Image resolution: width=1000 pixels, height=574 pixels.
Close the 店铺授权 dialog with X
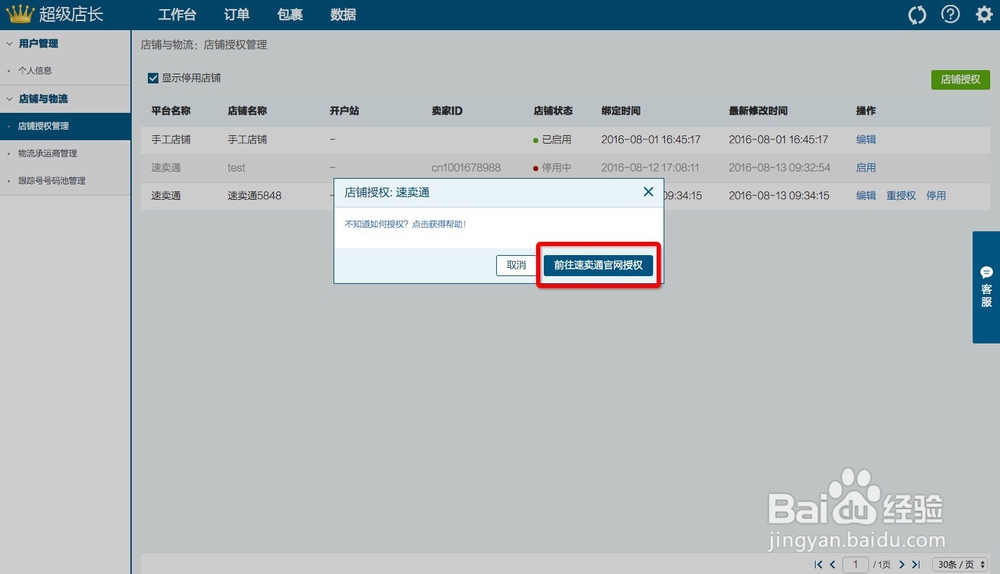(648, 192)
